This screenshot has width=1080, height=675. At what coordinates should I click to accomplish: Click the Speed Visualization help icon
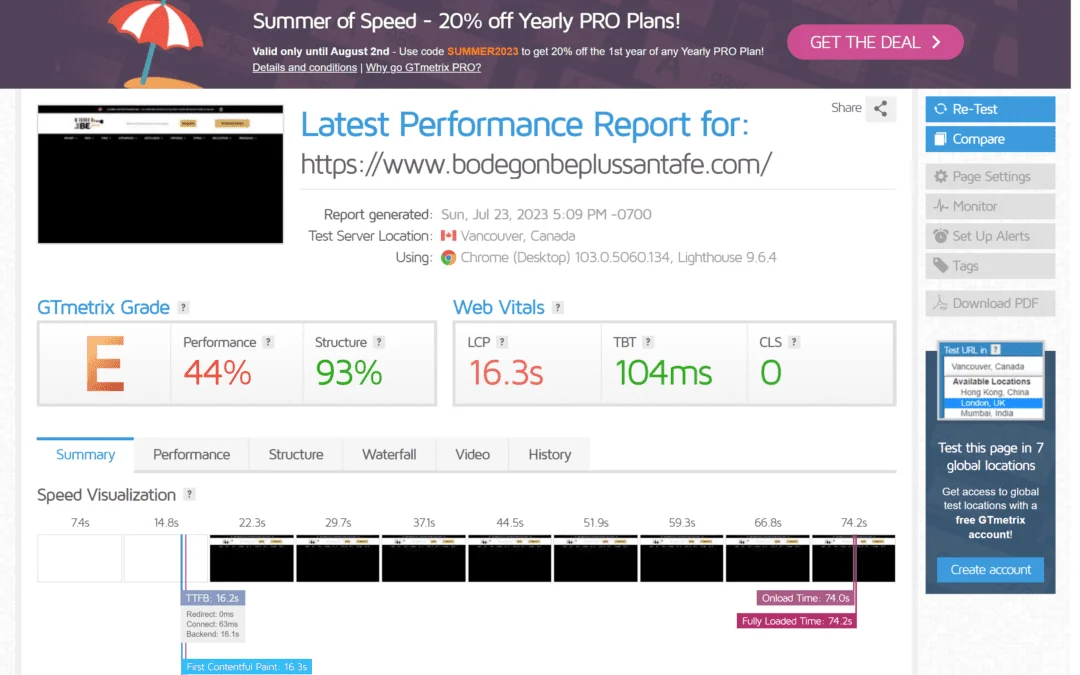[x=190, y=495]
